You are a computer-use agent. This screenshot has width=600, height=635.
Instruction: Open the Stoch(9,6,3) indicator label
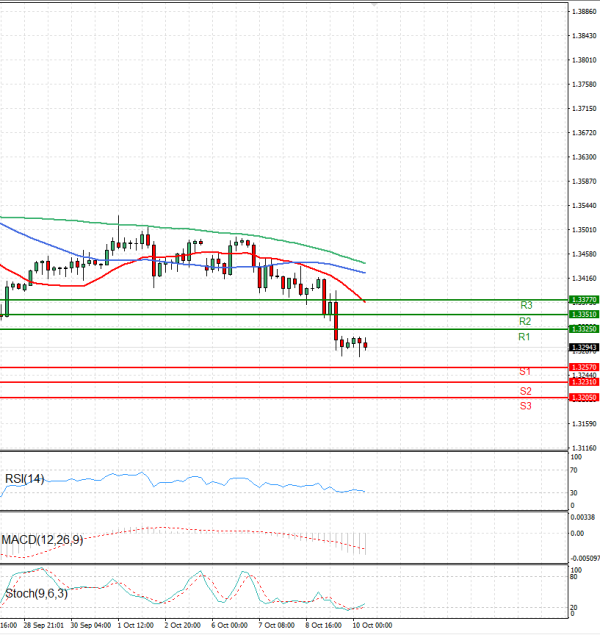pyautogui.click(x=37, y=594)
